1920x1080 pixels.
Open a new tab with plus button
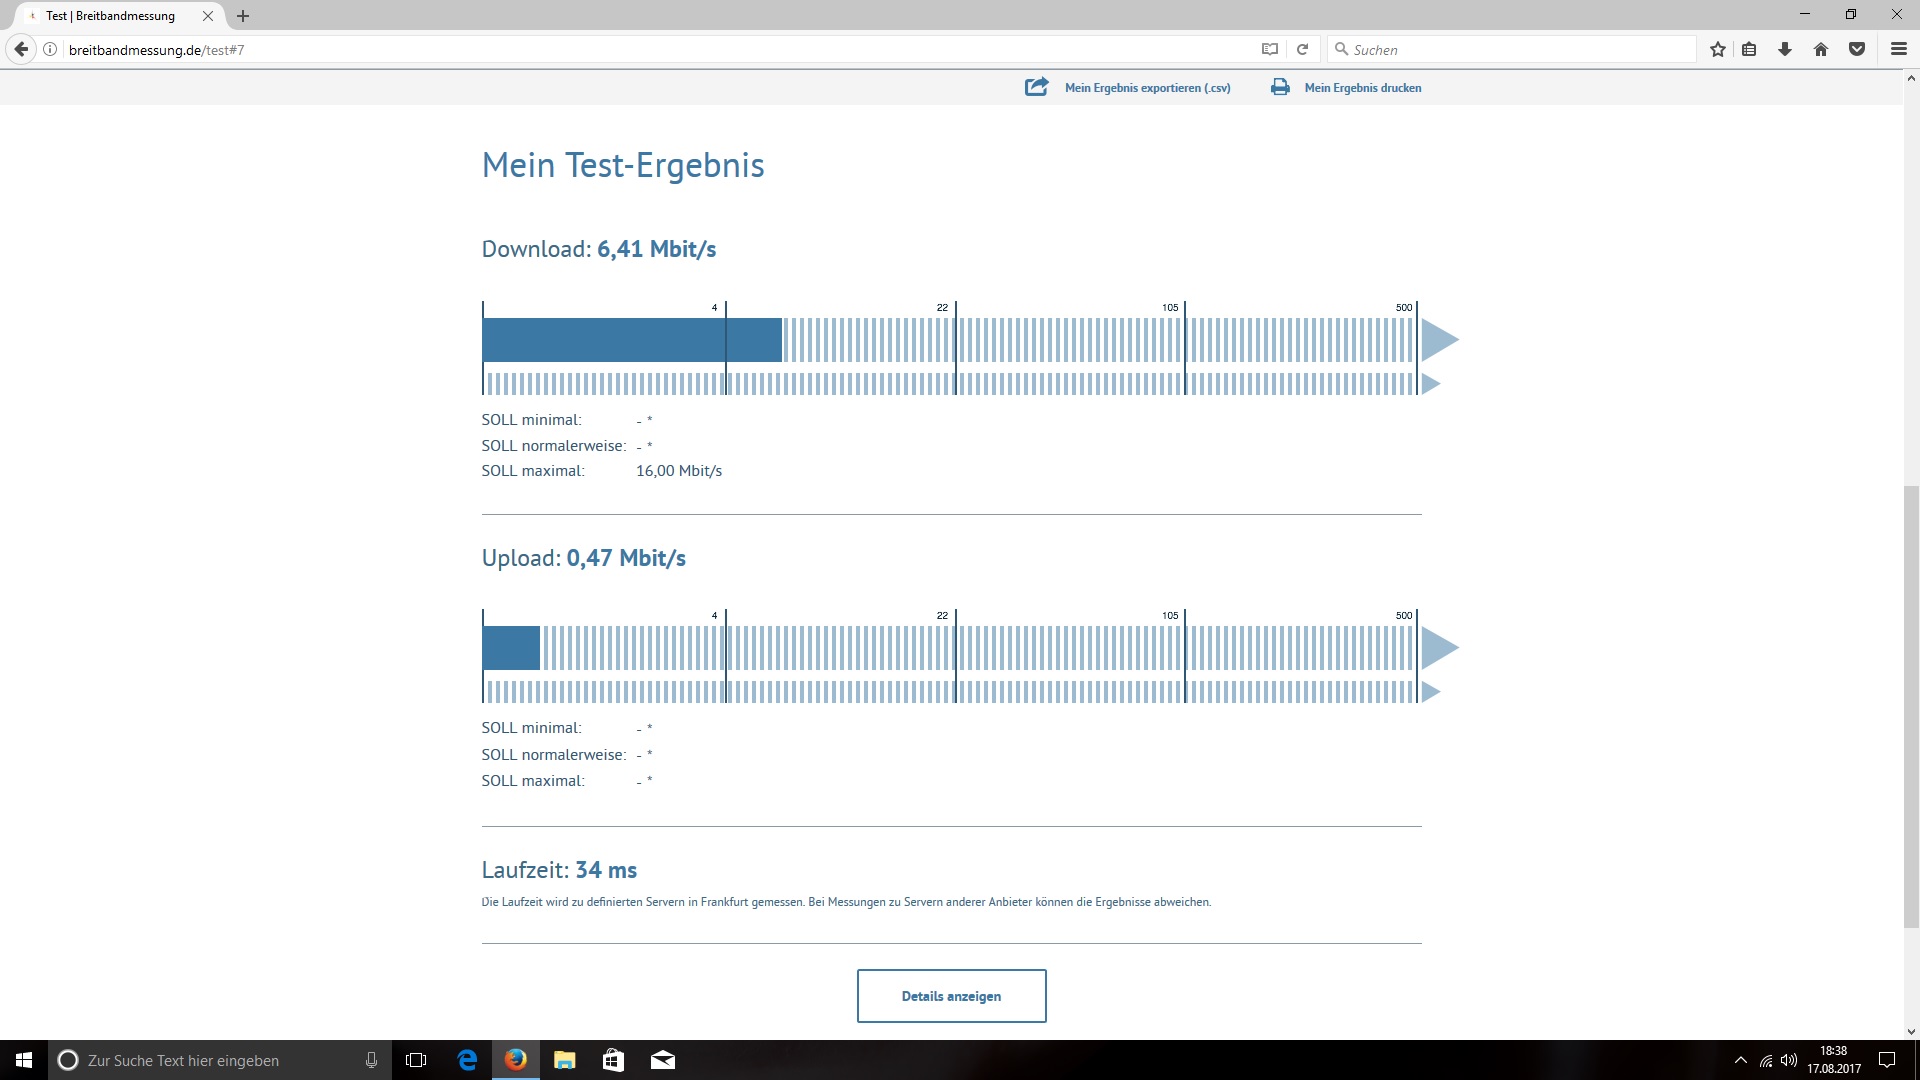click(243, 16)
